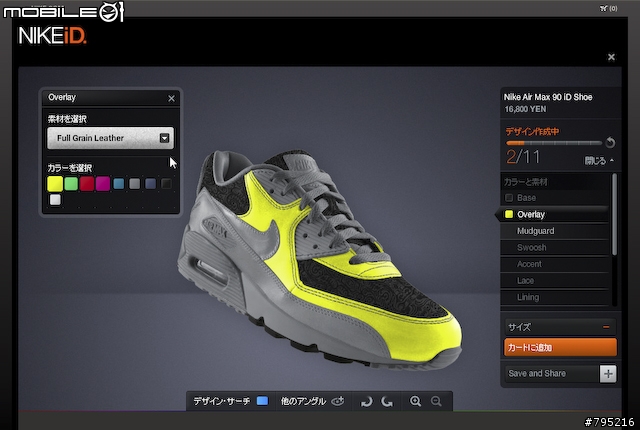The height and width of the screenshot is (430, 640).
Task: Select the Swoosh part in the list
Action: point(555,248)
